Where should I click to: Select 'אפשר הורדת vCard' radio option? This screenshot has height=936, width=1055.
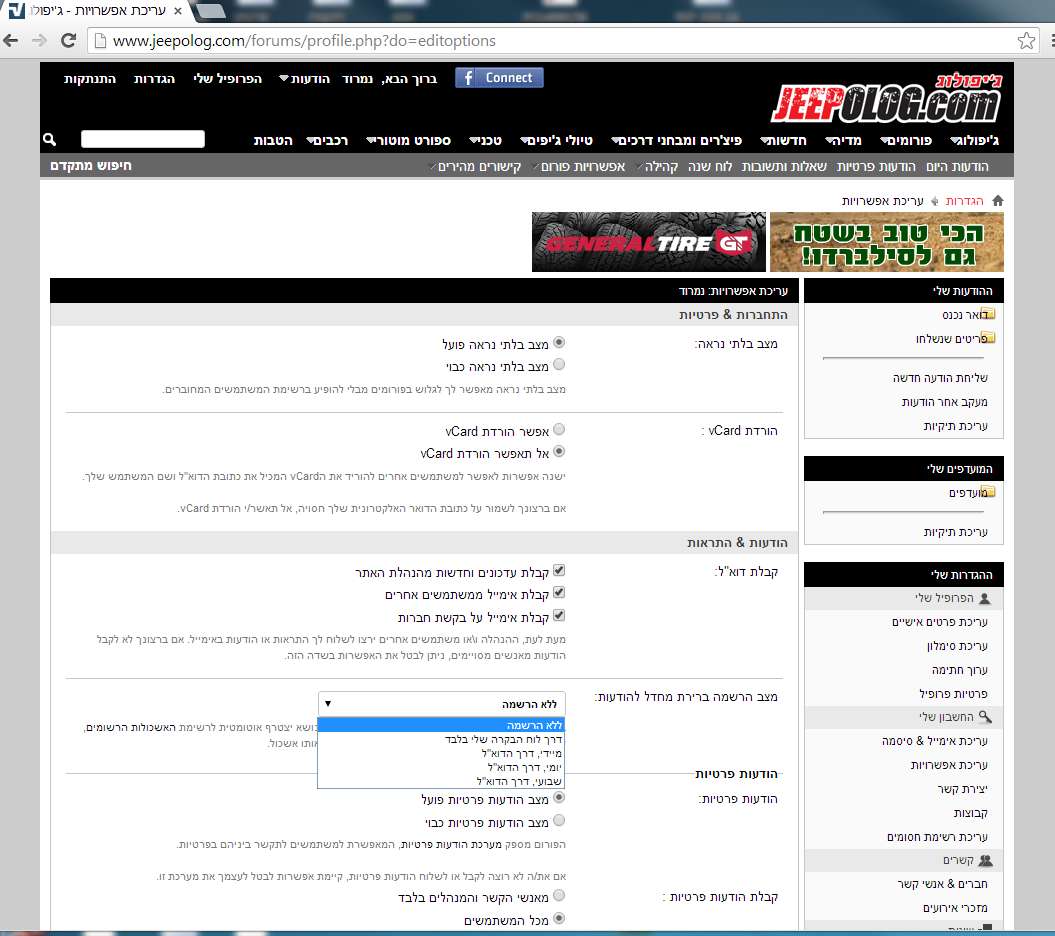[559, 429]
